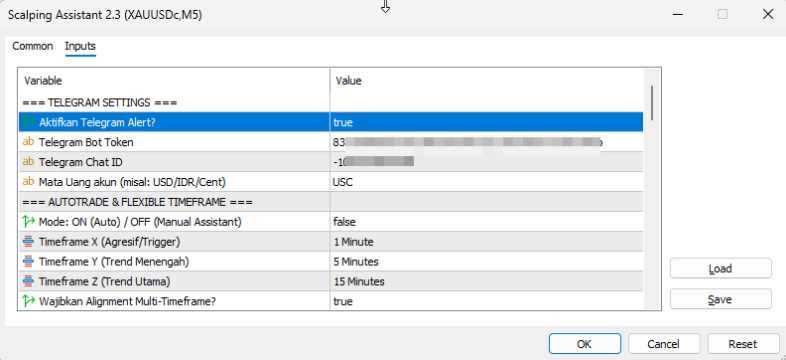This screenshot has height=360, width=786.
Task: Close the Scalping Assistant dialog window
Action: (x=767, y=15)
